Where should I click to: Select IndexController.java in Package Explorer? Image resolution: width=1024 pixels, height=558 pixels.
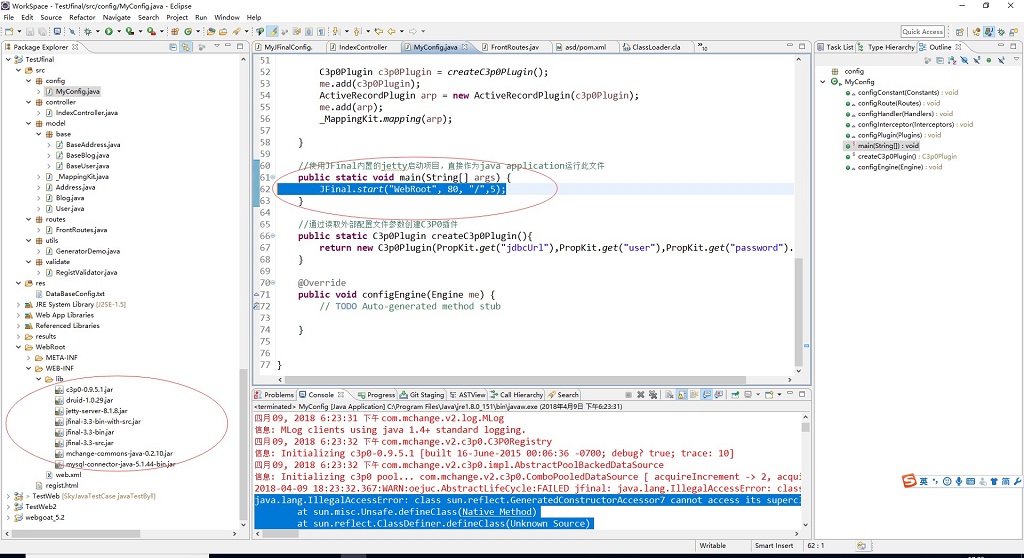pos(86,113)
